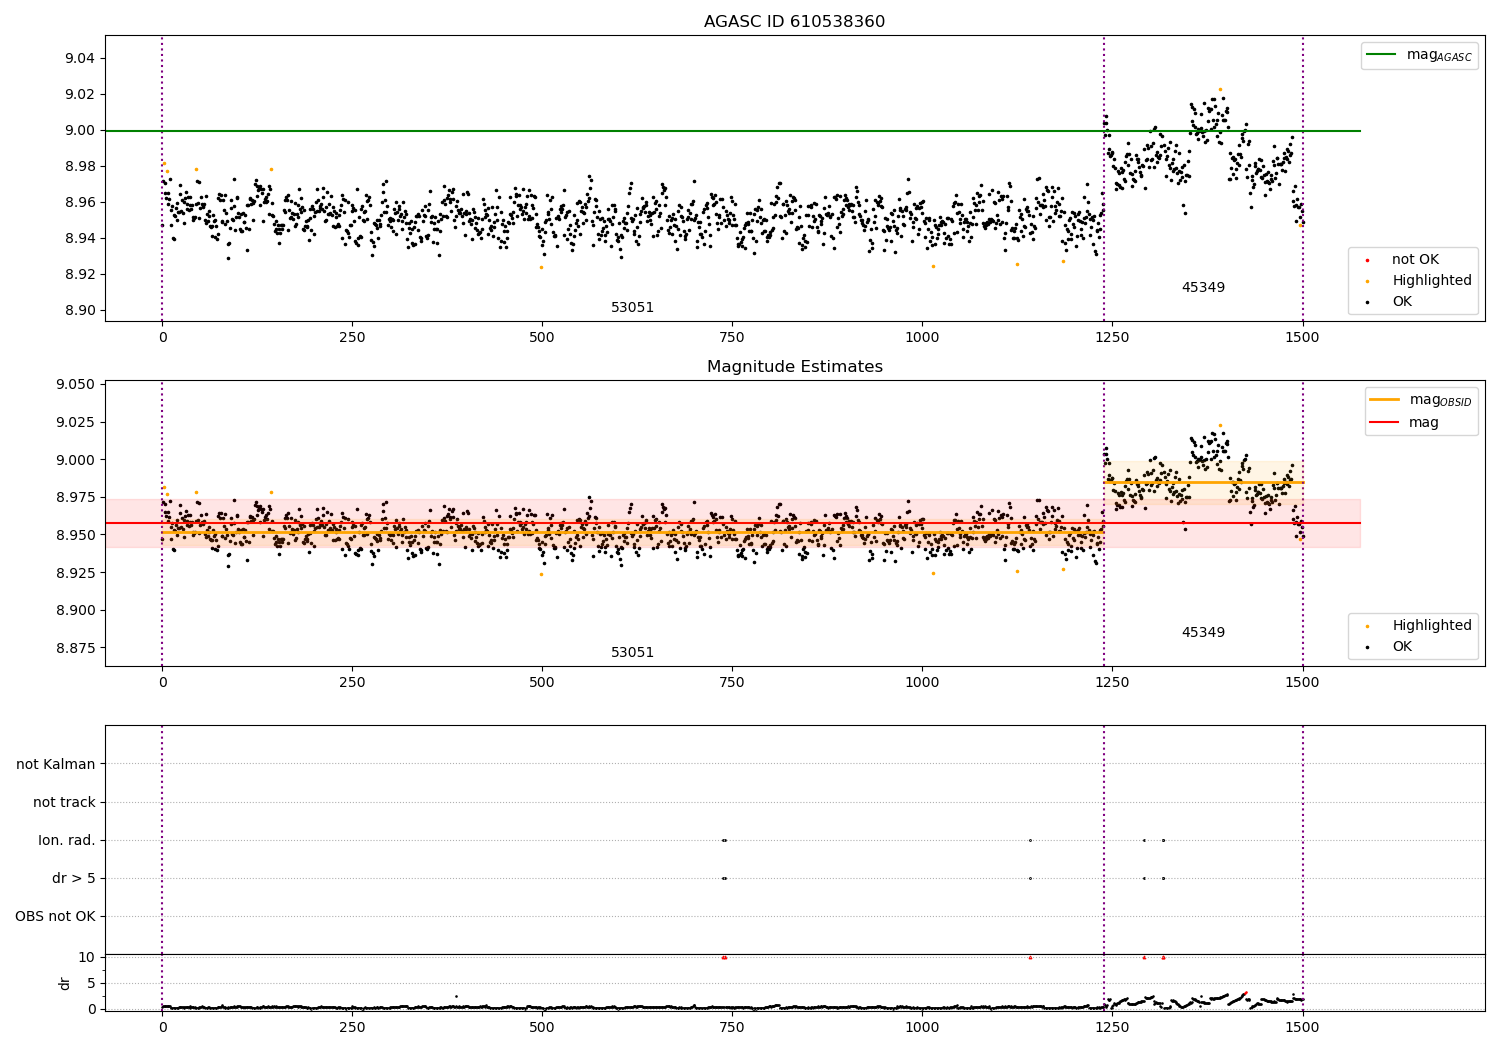This screenshot has width=1500, height=1050.
Task: Click the 8.925 tick on the middle plot
Action: coord(75,574)
